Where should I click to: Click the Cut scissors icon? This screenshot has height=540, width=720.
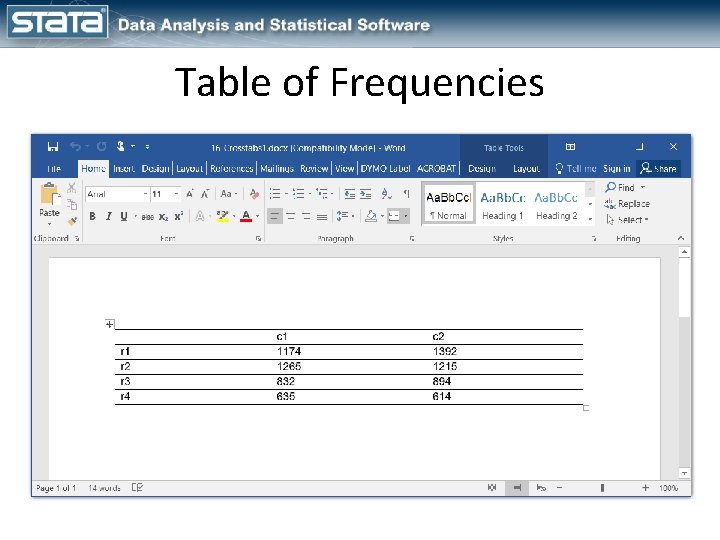(x=72, y=187)
